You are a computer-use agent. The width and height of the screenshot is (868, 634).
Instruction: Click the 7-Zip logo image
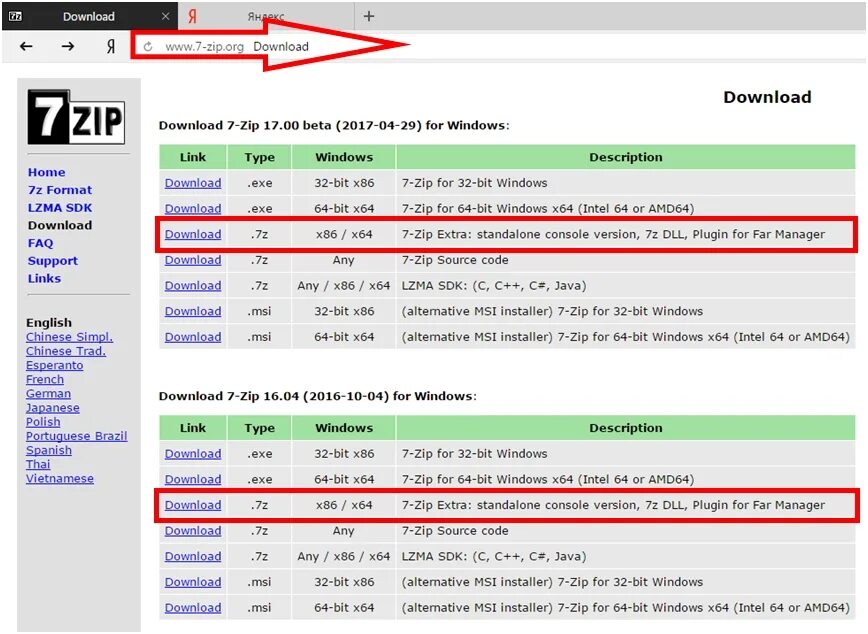pyautogui.click(x=76, y=117)
